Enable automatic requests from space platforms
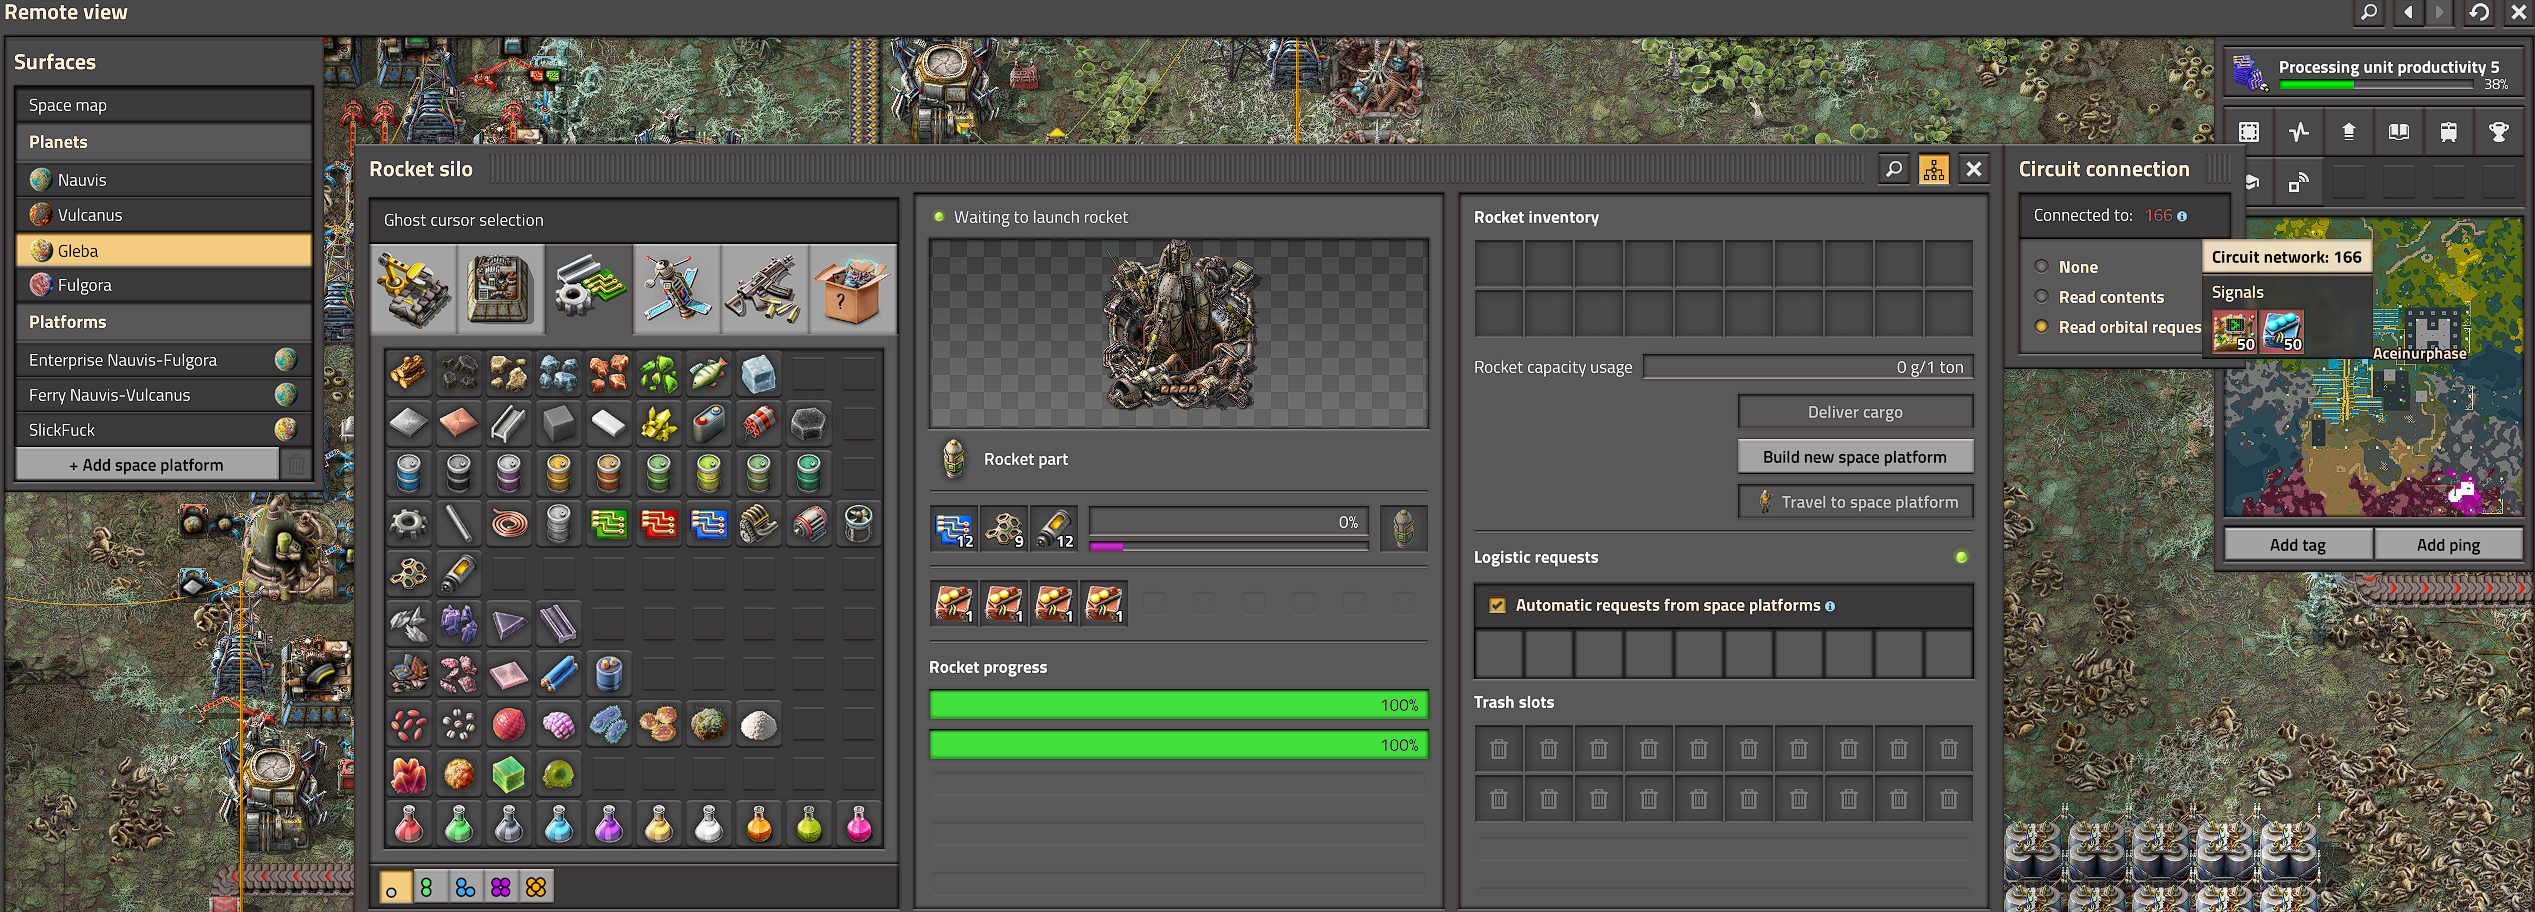This screenshot has height=912, width=2535. coord(1497,605)
